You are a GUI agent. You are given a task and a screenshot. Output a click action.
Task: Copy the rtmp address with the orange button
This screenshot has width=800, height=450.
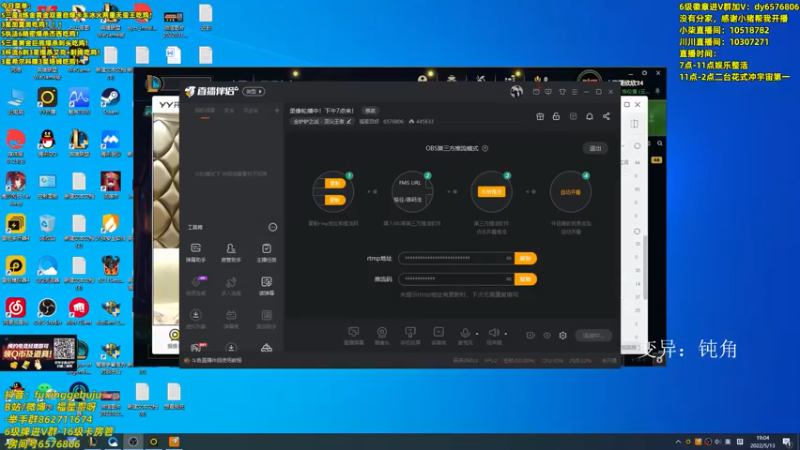coord(526,259)
